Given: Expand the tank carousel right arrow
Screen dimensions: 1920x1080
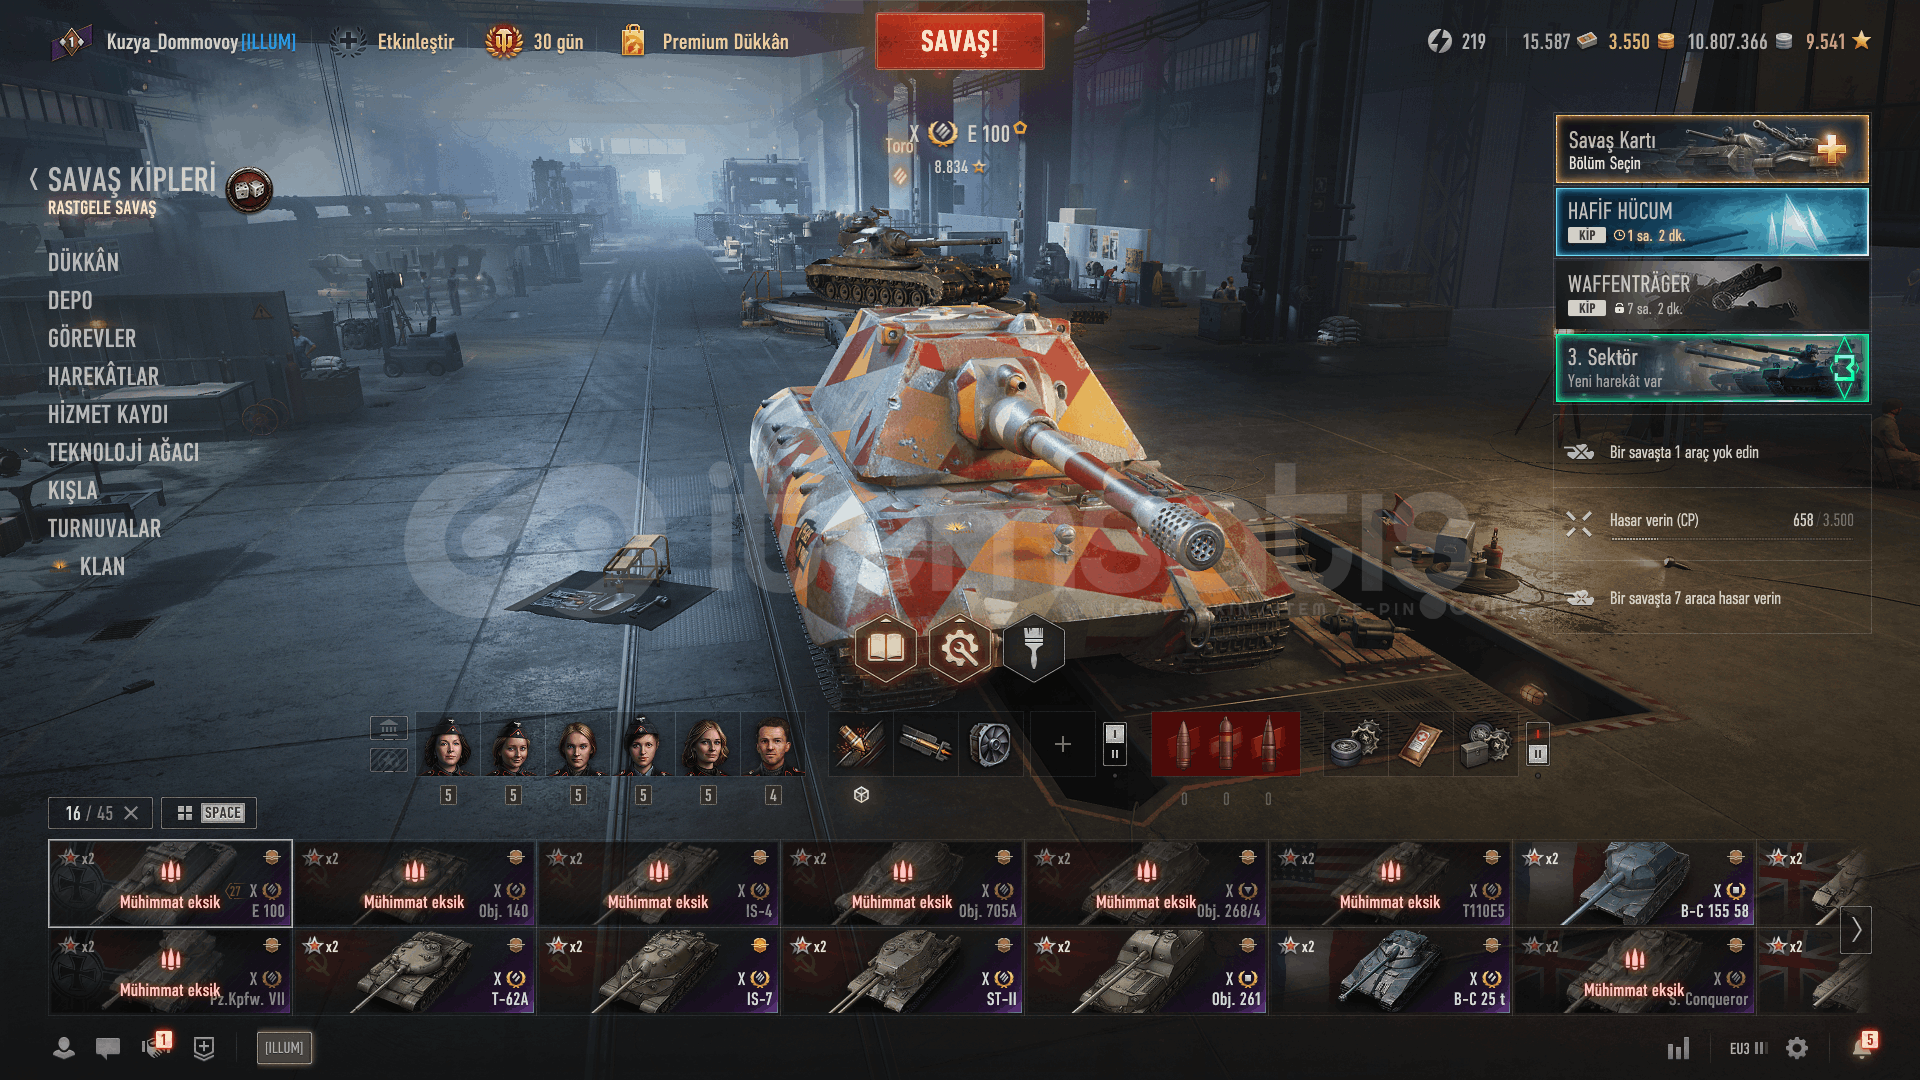Looking at the screenshot, I should [x=1856, y=929].
